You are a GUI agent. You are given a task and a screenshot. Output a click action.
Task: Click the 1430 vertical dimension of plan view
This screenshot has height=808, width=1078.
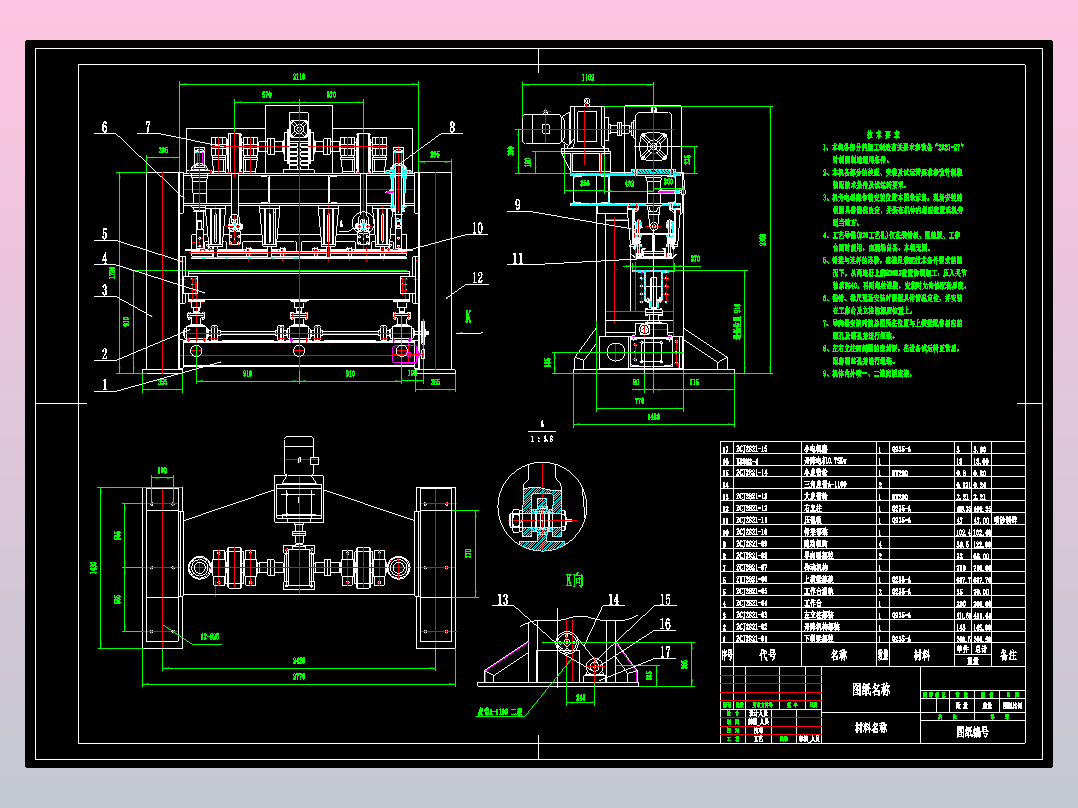(x=94, y=567)
